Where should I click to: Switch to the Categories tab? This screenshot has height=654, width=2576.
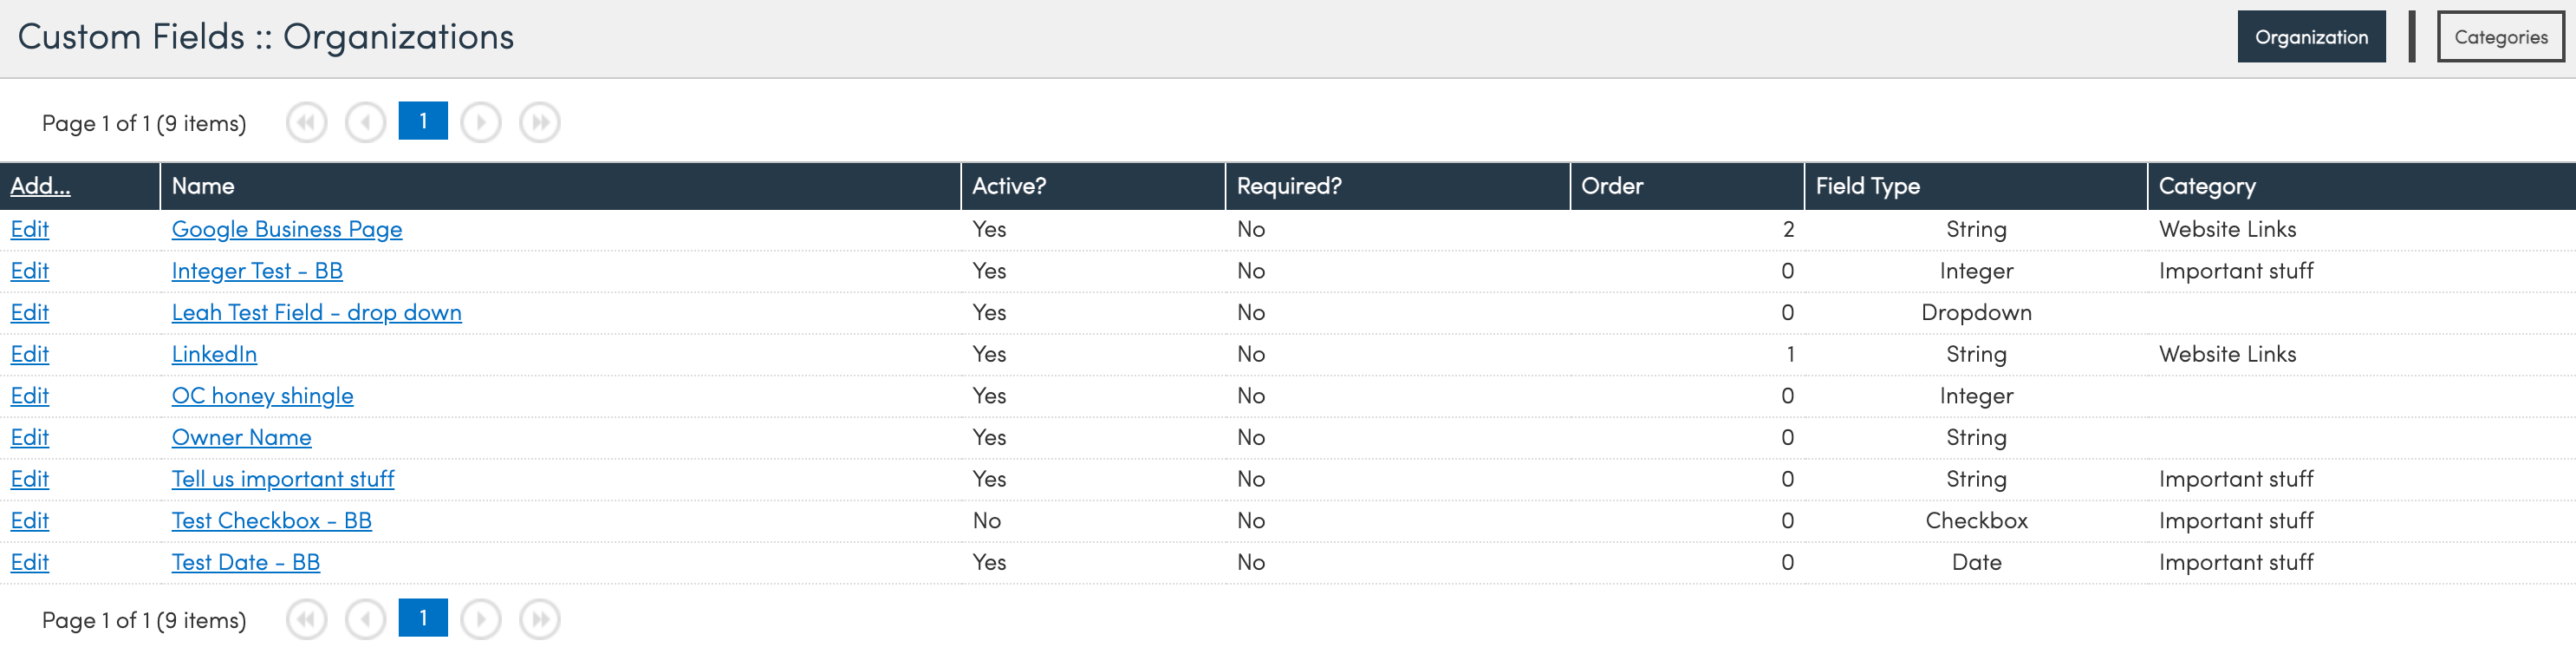pos(2500,37)
